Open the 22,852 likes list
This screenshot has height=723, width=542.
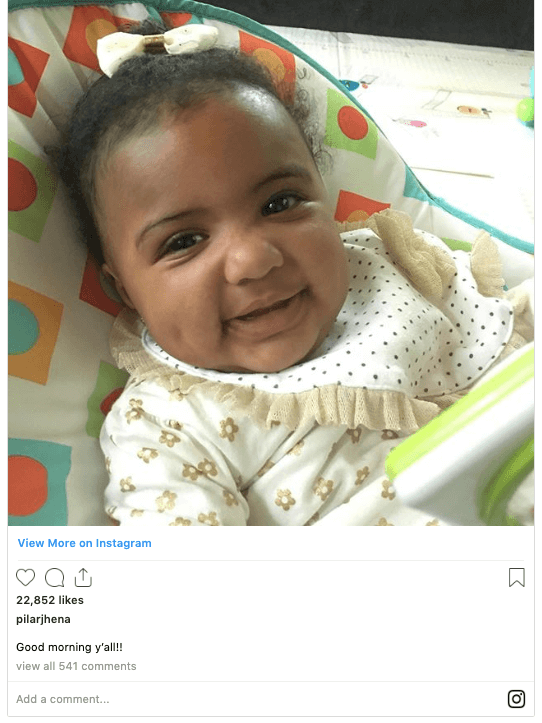[50, 600]
